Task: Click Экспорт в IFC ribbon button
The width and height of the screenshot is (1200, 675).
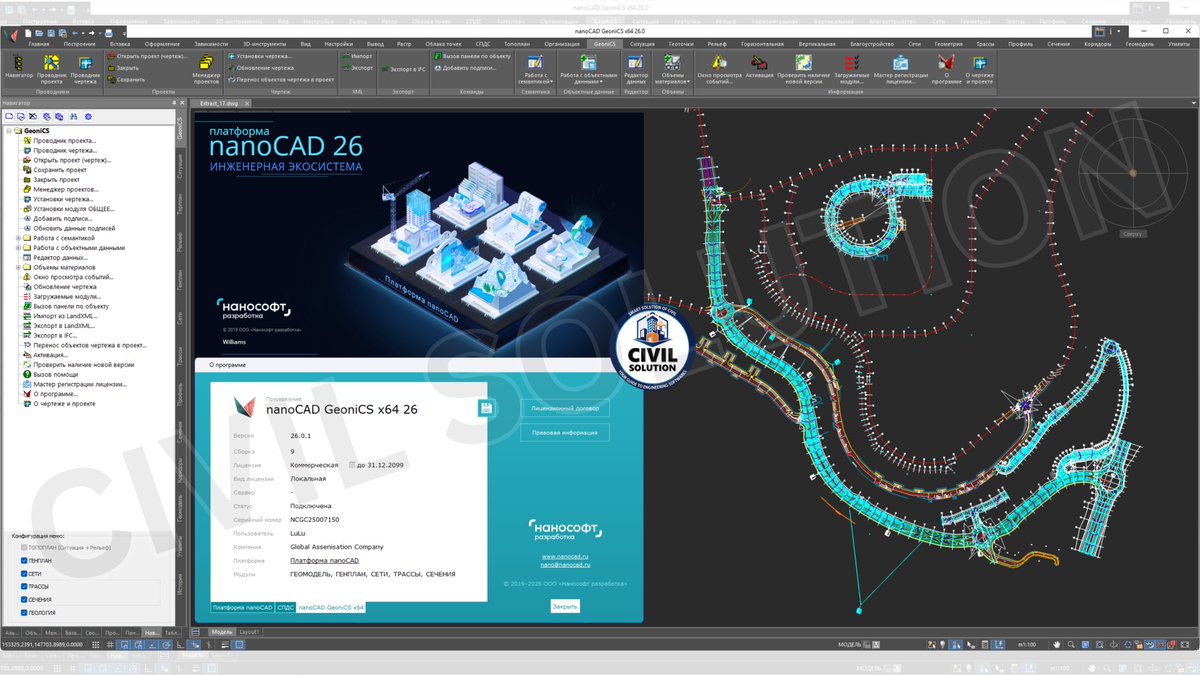Action: [403, 68]
